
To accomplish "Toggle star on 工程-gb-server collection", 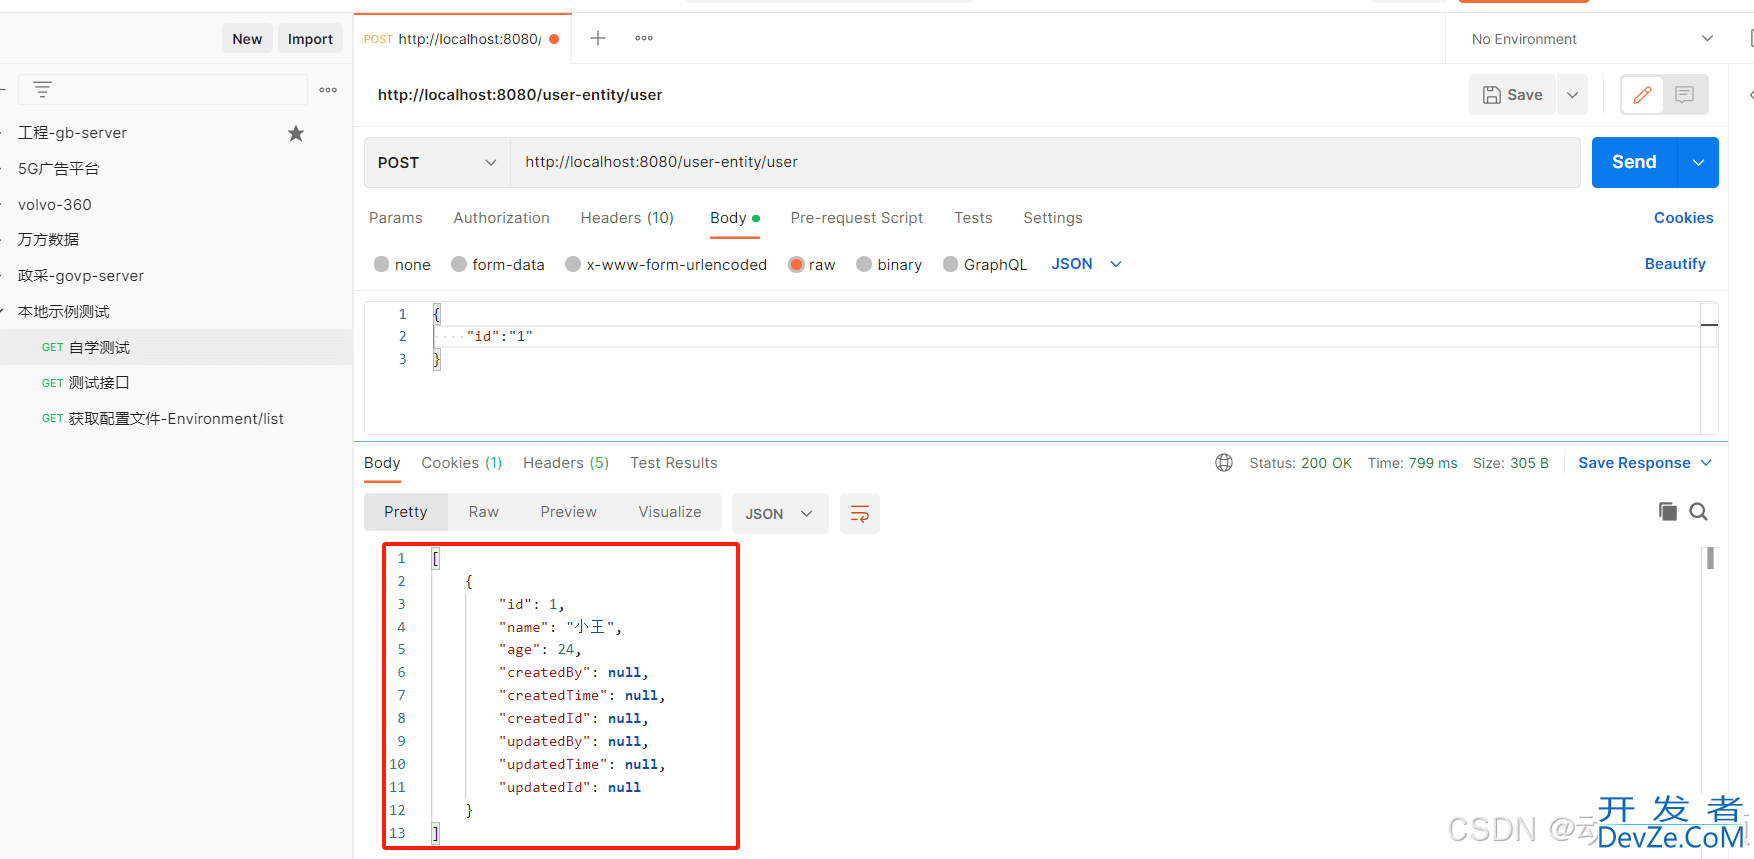I will coord(296,133).
